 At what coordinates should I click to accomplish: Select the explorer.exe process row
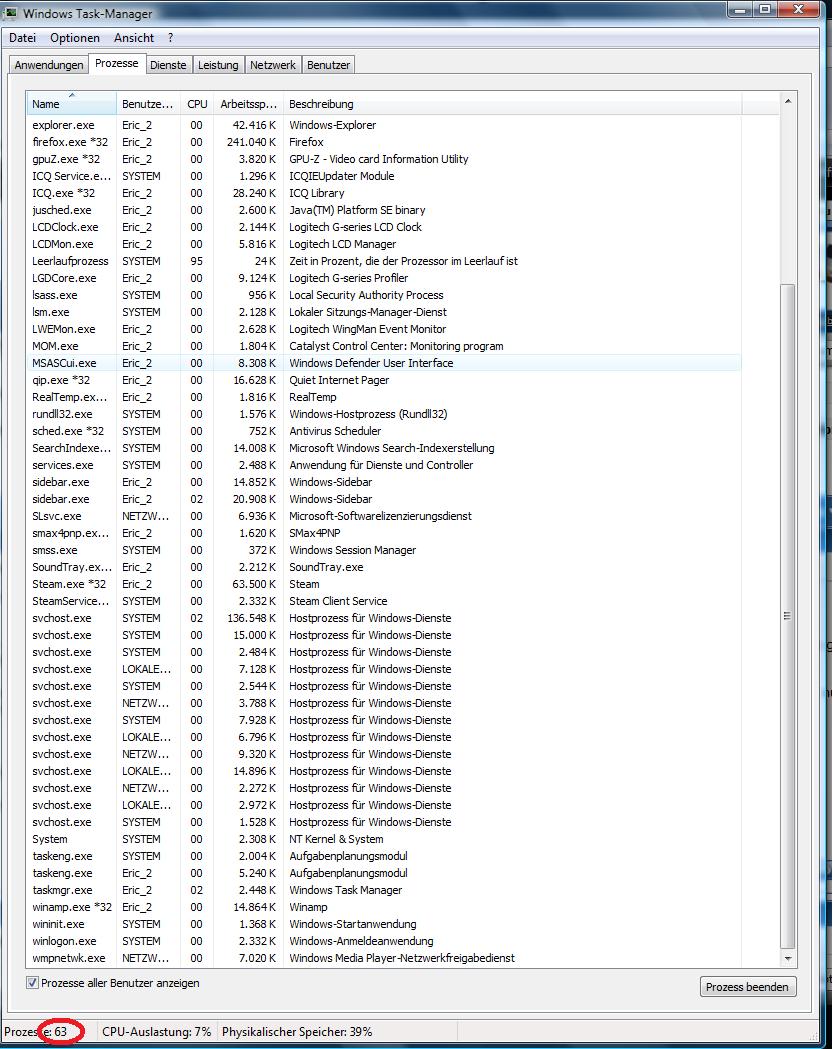click(384, 125)
